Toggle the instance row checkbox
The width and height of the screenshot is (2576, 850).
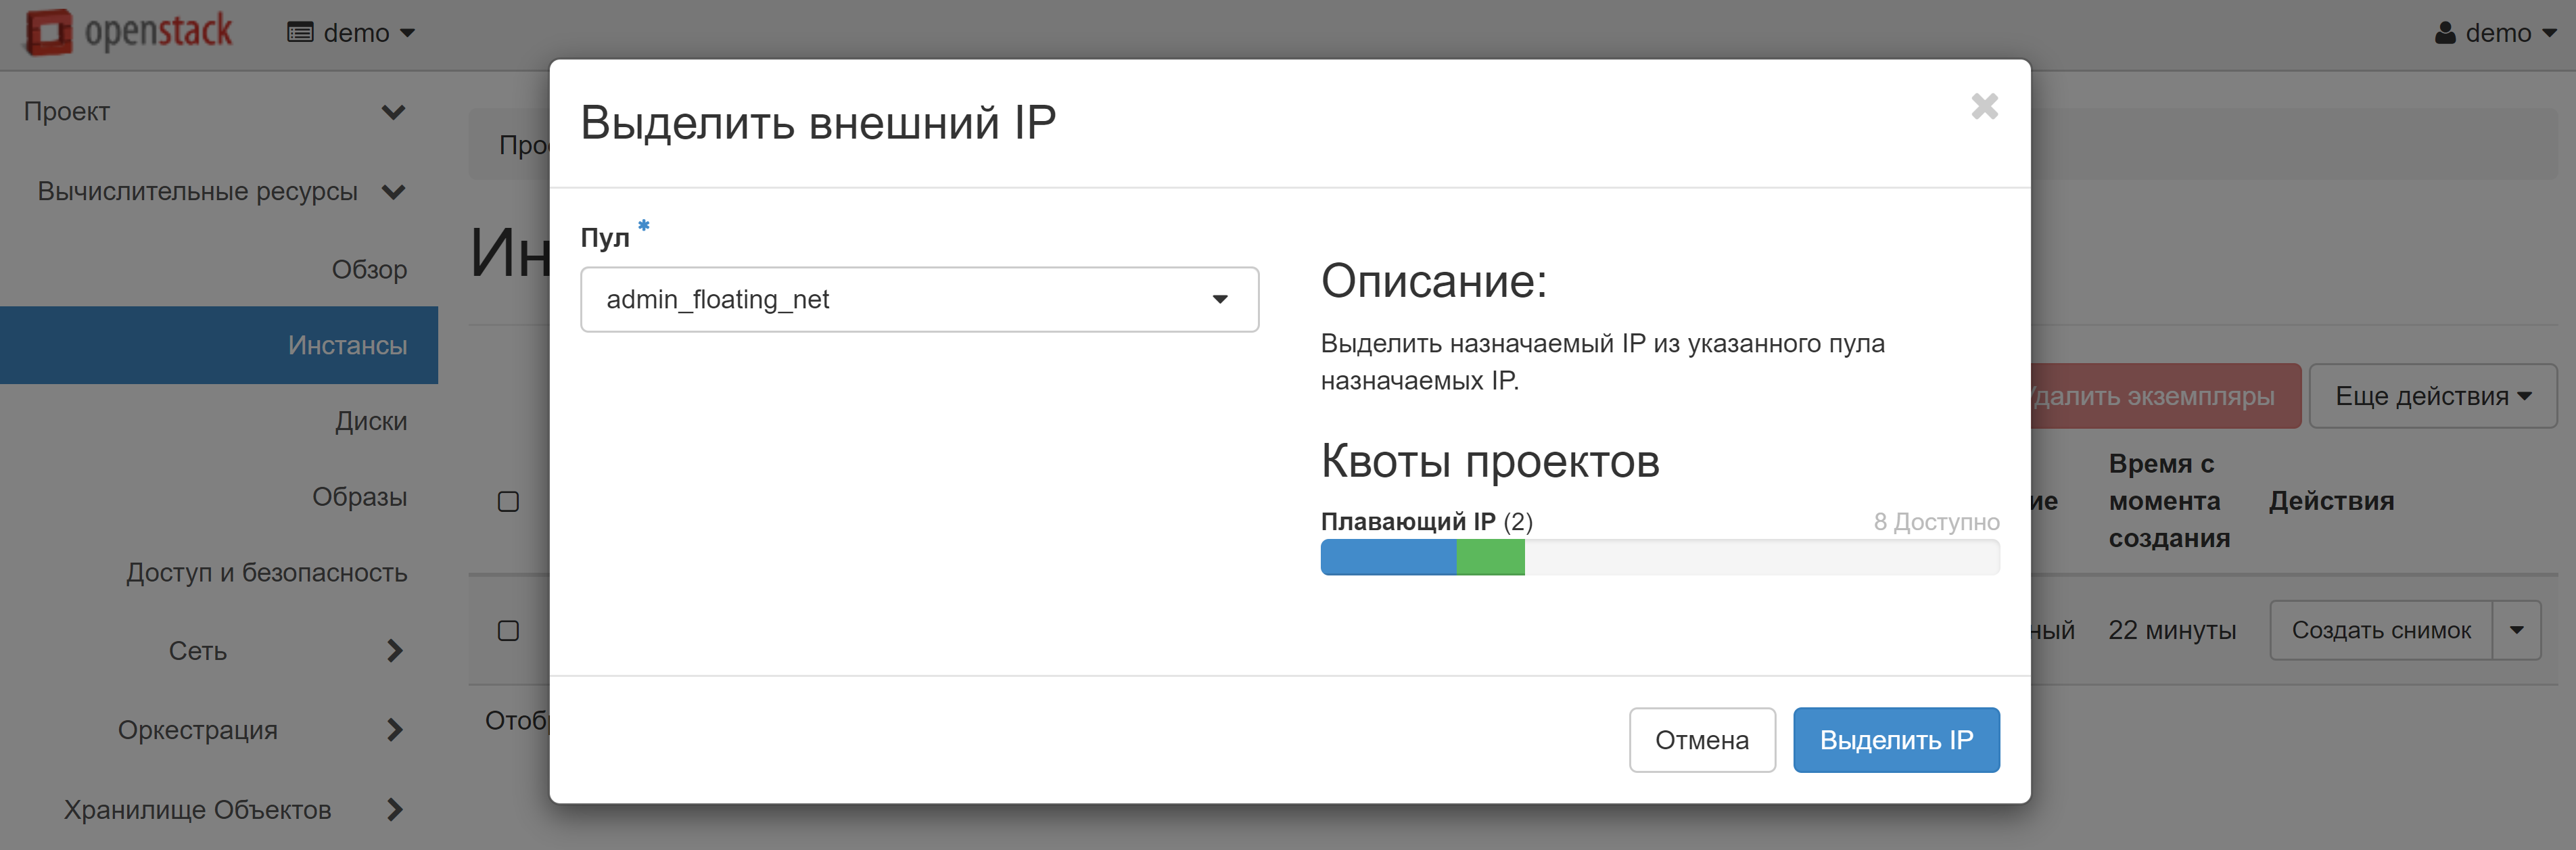pyautogui.click(x=508, y=631)
